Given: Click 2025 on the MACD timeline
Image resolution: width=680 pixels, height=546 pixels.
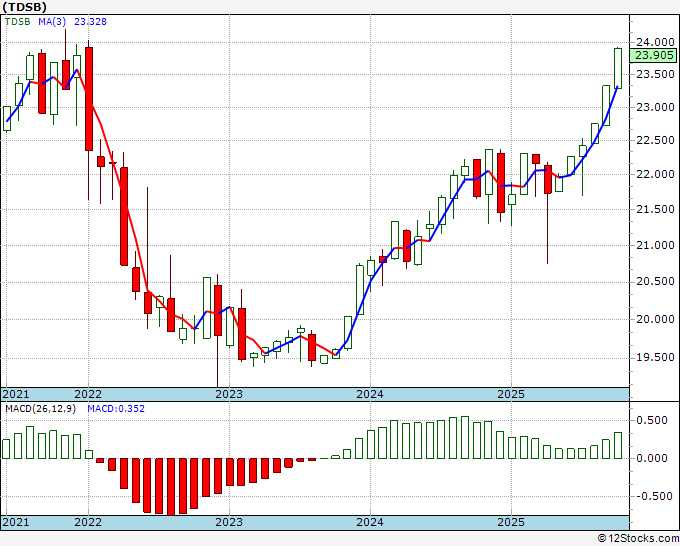Looking at the screenshot, I should [511, 522].
